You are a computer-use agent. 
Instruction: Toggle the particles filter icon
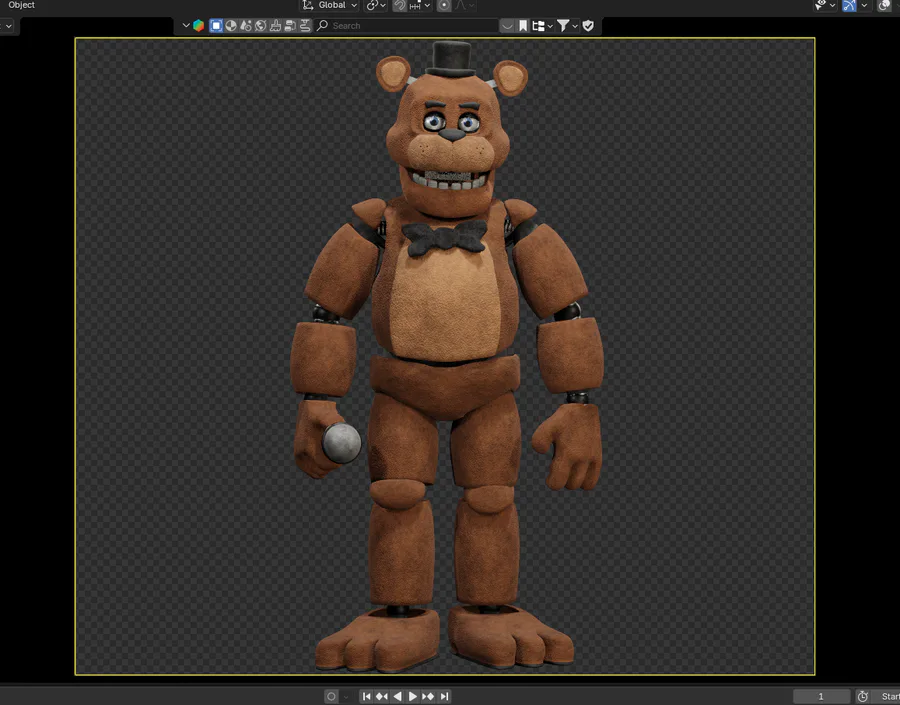246,25
